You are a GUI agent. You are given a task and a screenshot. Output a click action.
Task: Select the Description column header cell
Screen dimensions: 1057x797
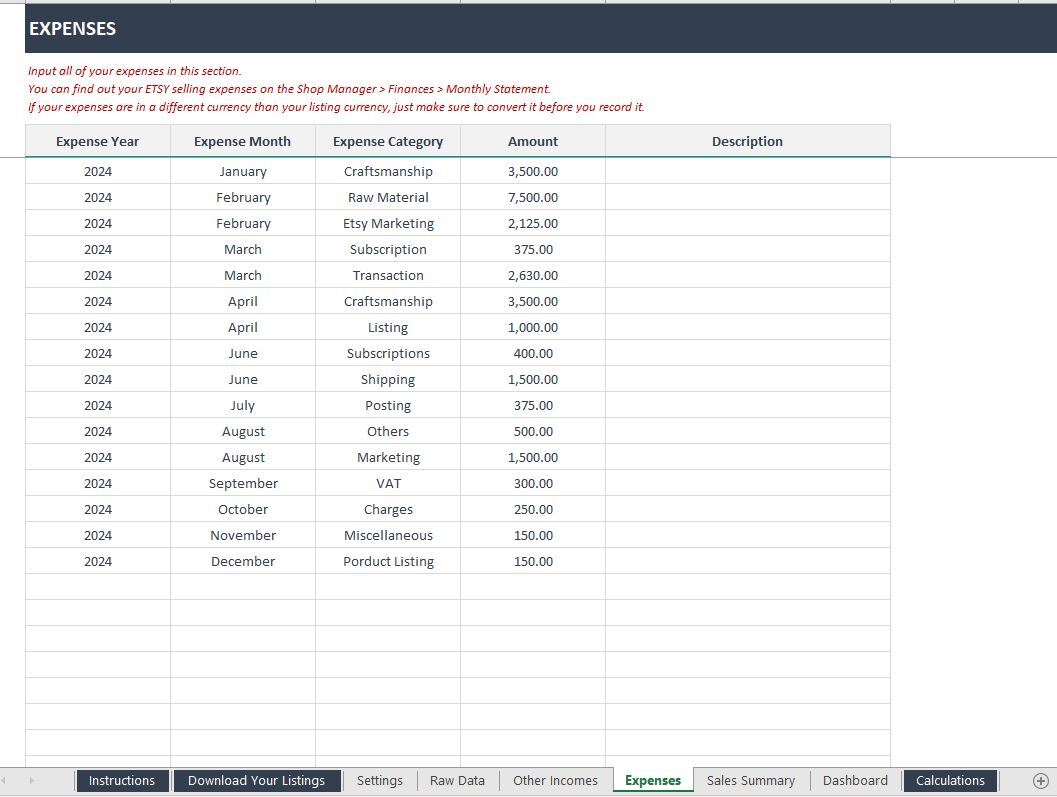[747, 142]
